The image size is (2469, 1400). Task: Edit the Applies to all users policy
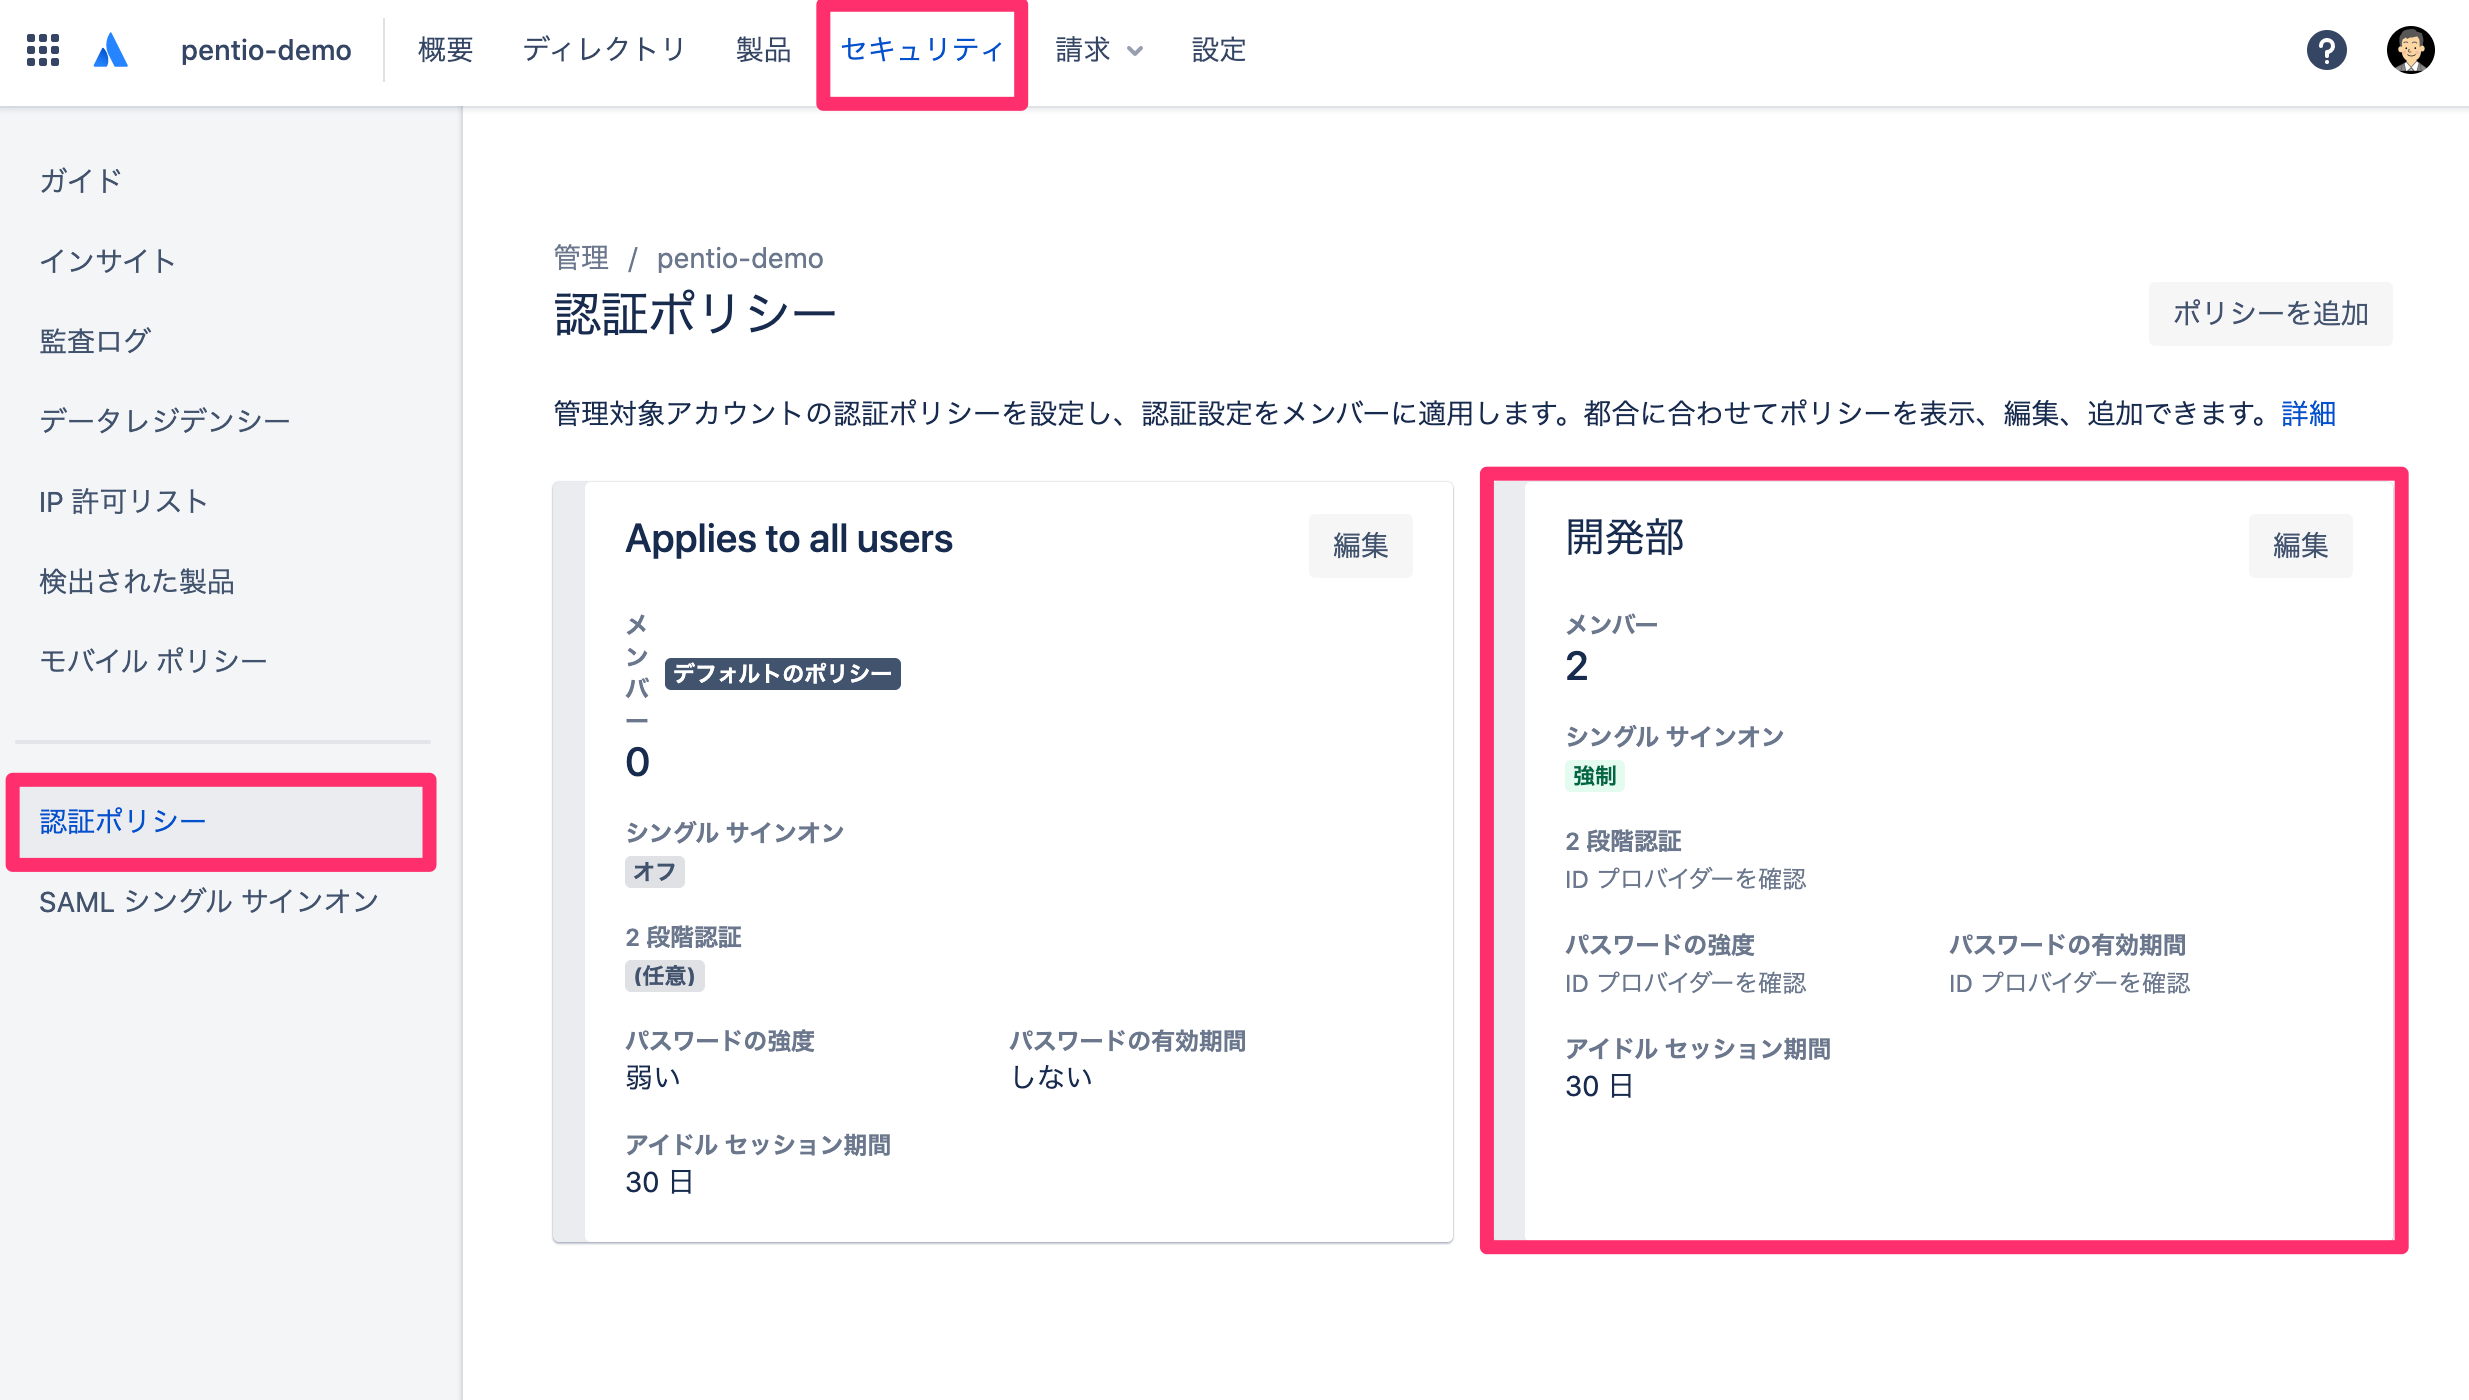(x=1360, y=545)
